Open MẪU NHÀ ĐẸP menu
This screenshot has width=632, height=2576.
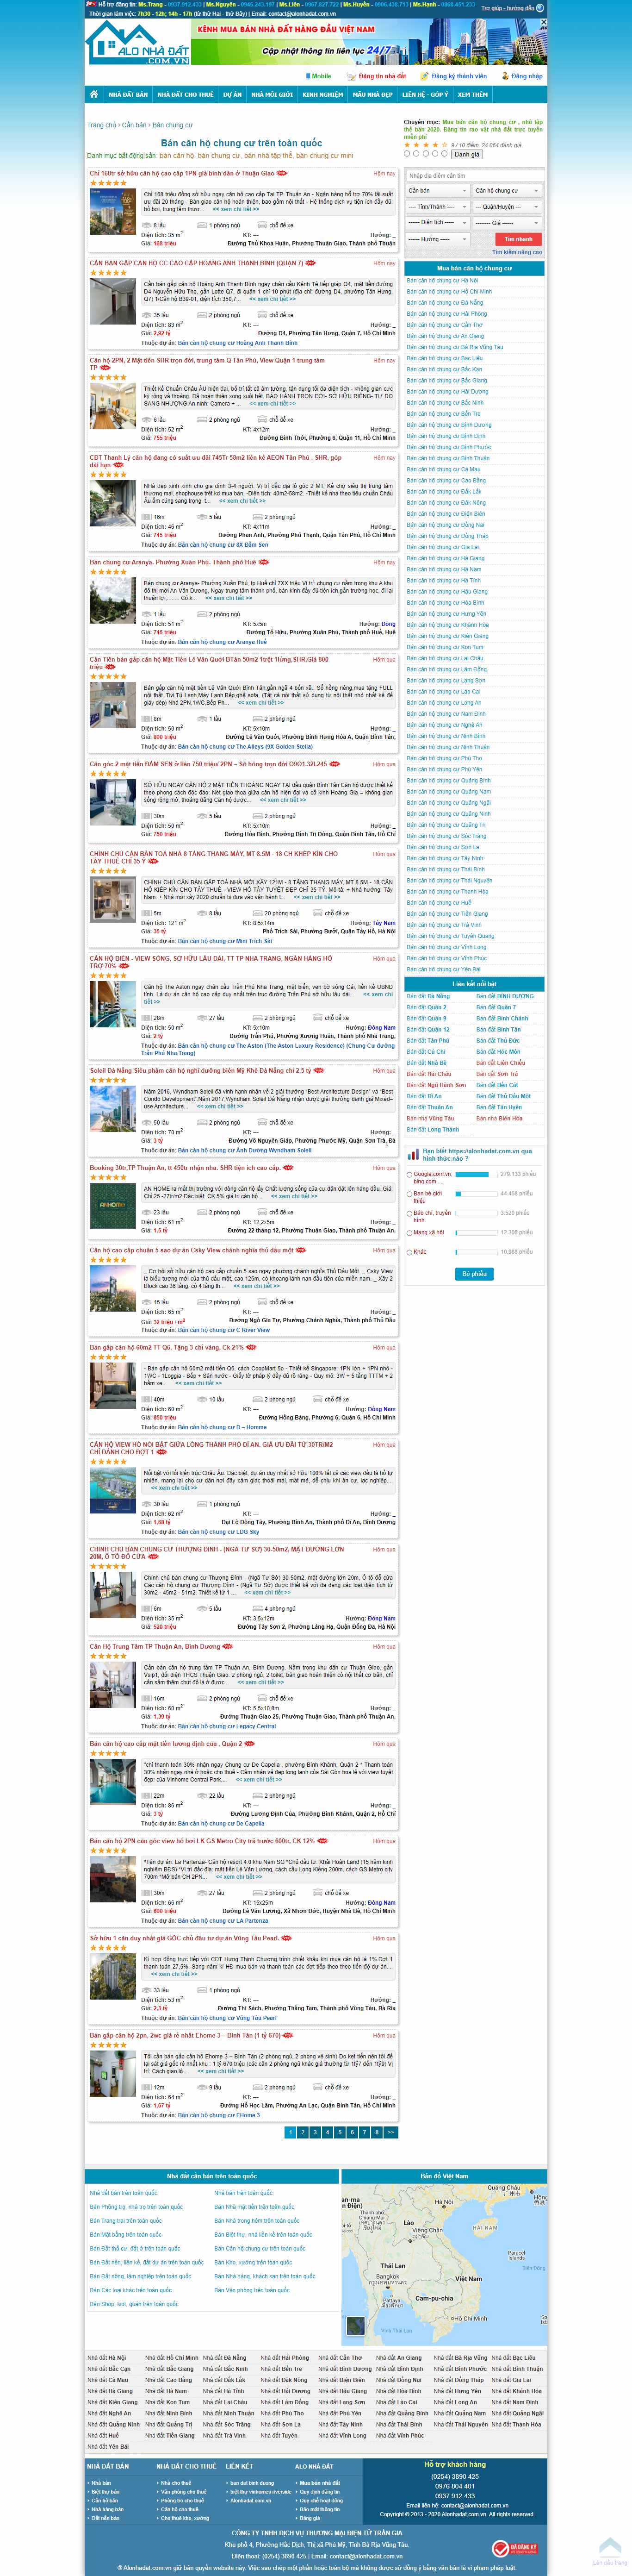point(373,95)
